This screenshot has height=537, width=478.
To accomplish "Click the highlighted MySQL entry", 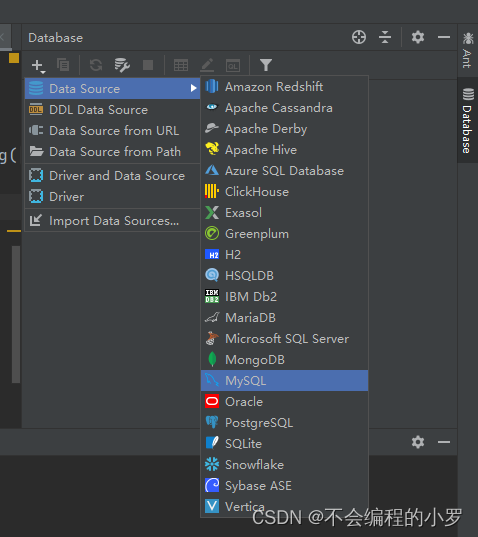I will coord(285,380).
